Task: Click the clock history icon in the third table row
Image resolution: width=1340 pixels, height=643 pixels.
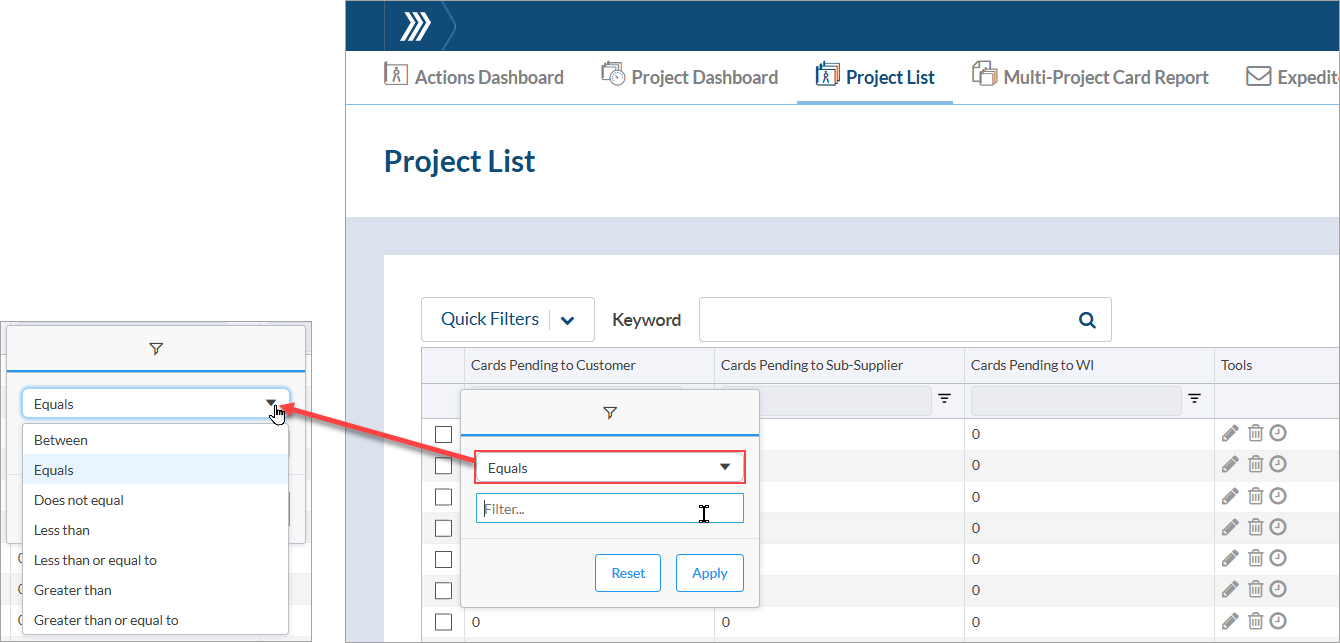Action: [1278, 496]
